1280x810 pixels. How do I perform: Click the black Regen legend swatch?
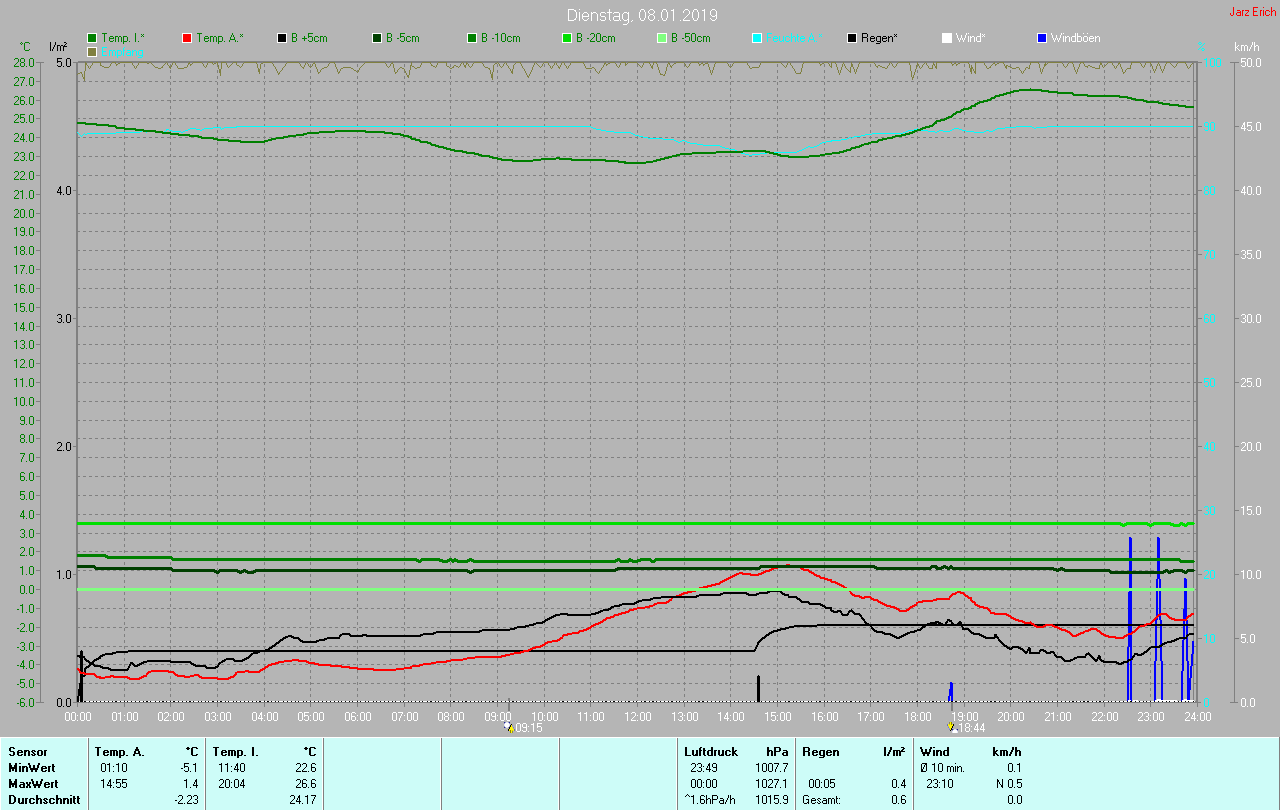coord(852,38)
